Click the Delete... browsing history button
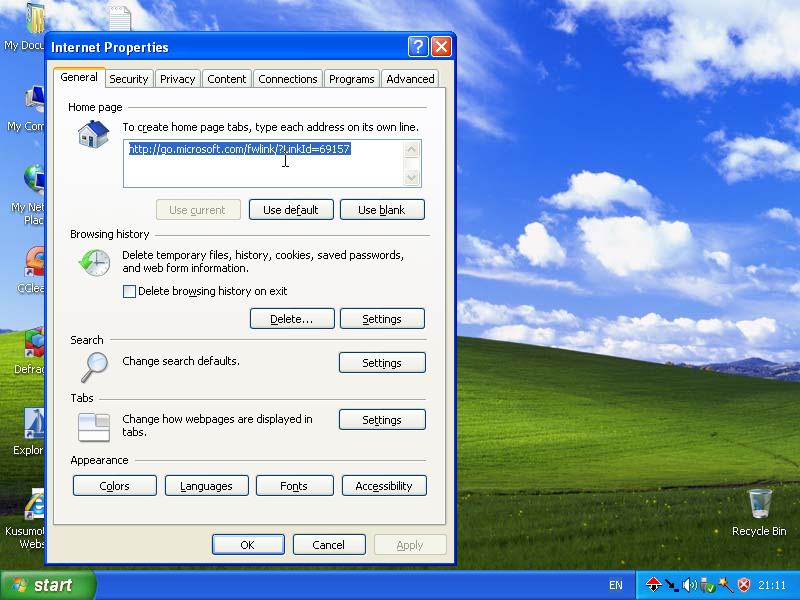Screen dimensions: 800x600 (x=292, y=319)
